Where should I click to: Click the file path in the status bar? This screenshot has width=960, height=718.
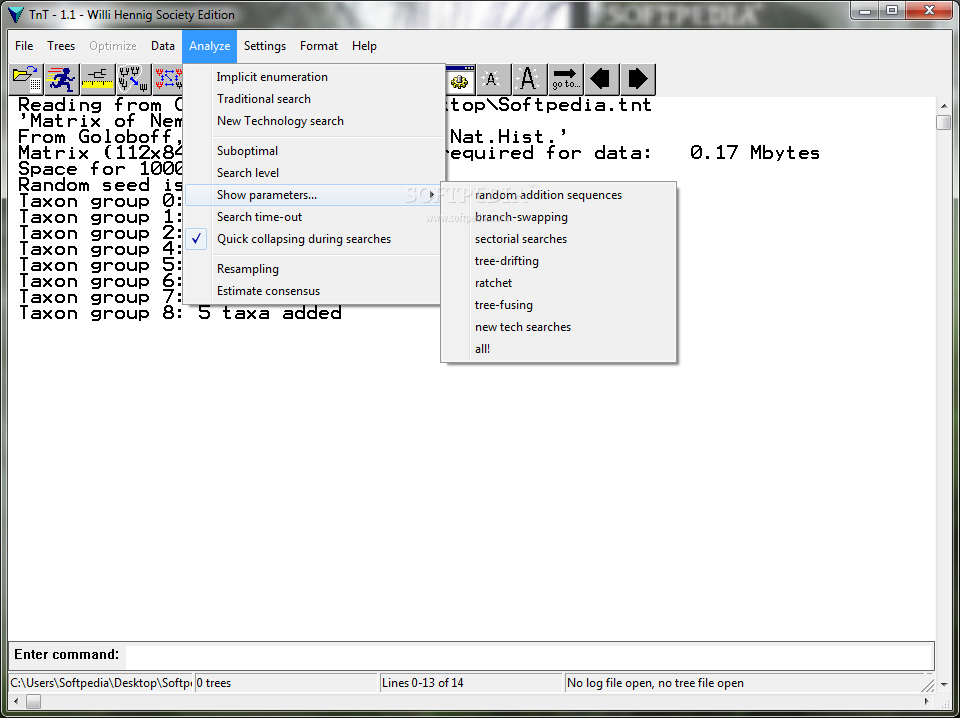[101, 683]
